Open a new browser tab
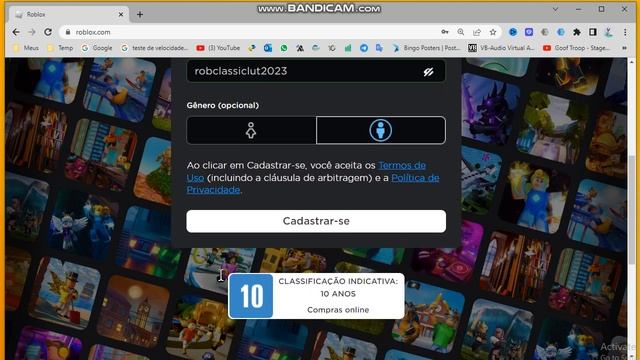Image resolution: width=640 pixels, height=360 pixels. [x=140, y=14]
